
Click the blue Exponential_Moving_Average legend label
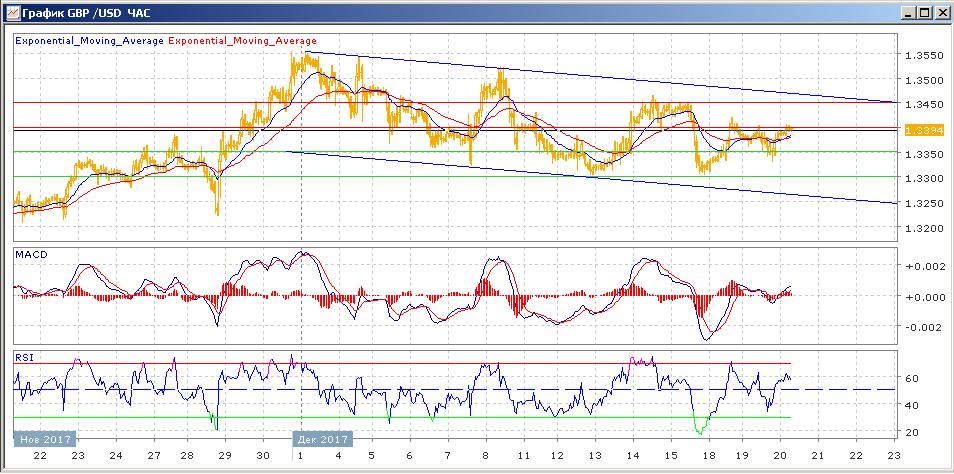[89, 41]
